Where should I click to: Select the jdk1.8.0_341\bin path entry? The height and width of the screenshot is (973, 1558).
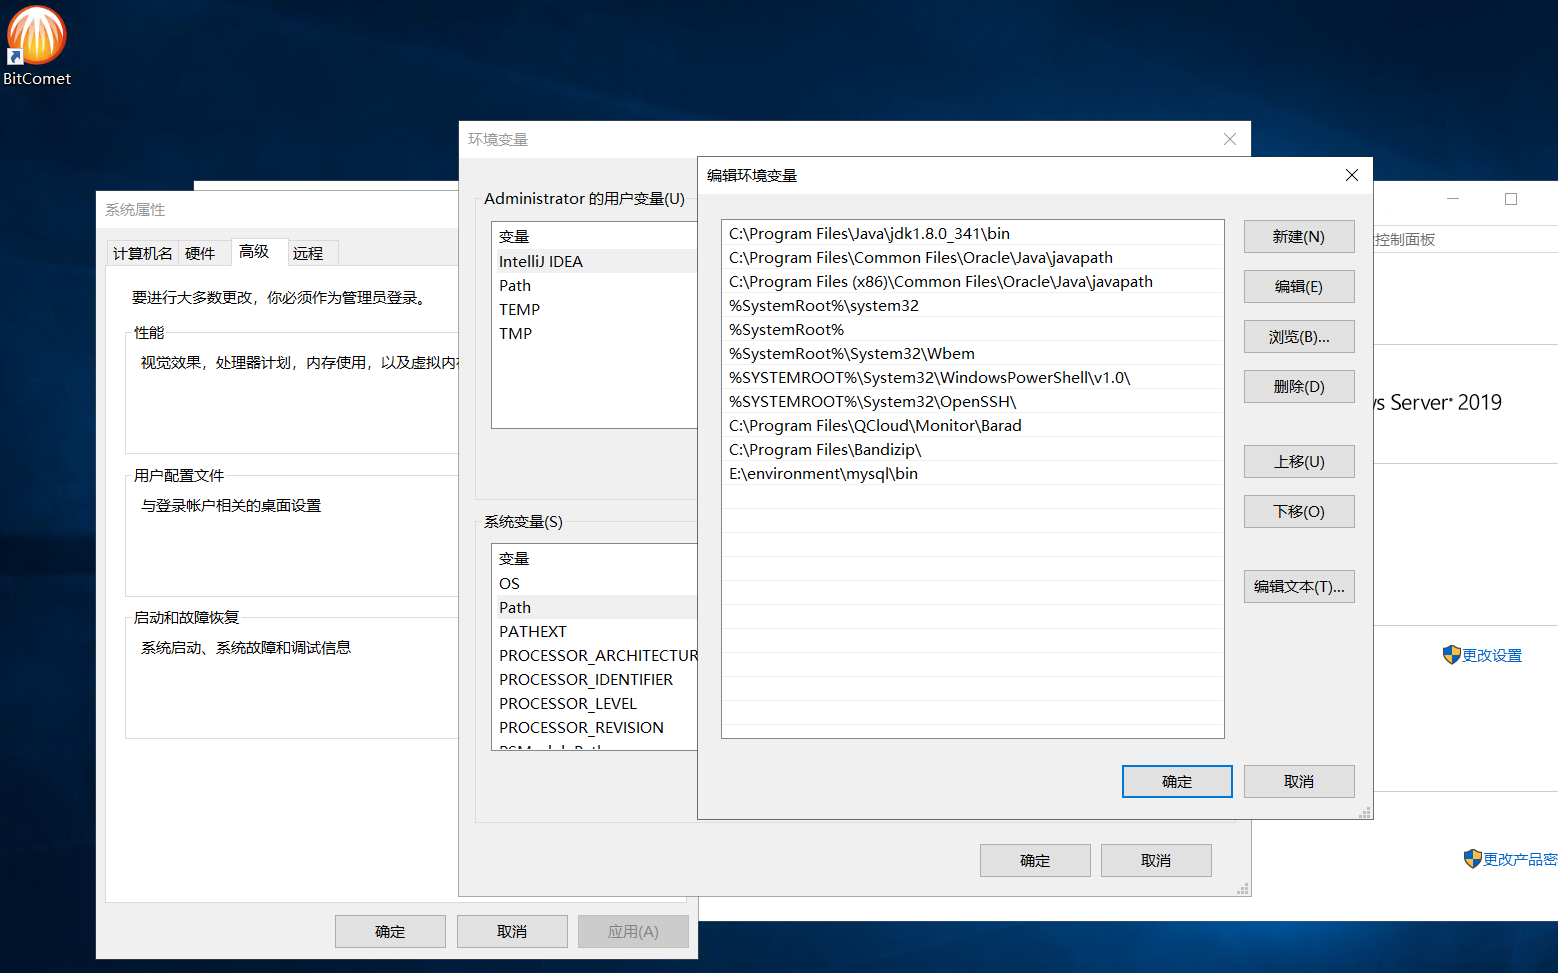869,234
